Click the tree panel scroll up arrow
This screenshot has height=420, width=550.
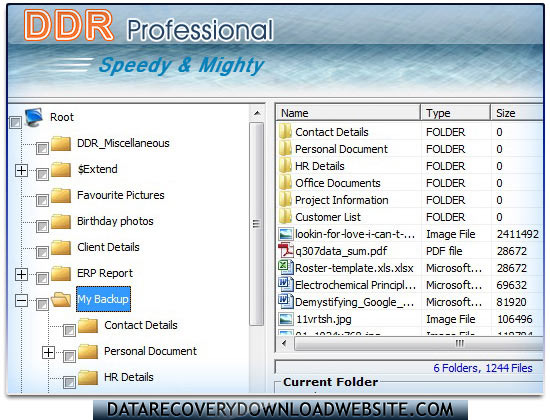257,113
